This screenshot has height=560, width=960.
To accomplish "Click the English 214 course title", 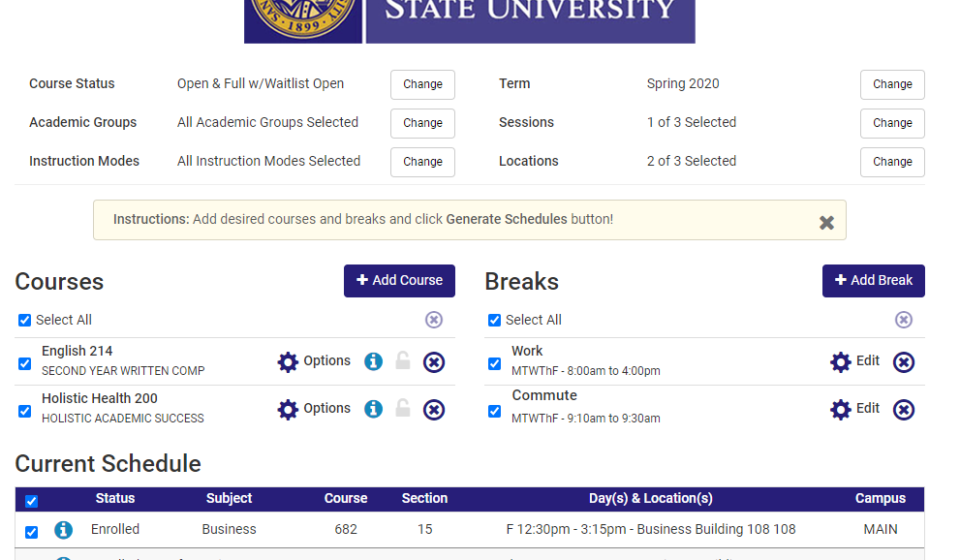I will (x=77, y=351).
